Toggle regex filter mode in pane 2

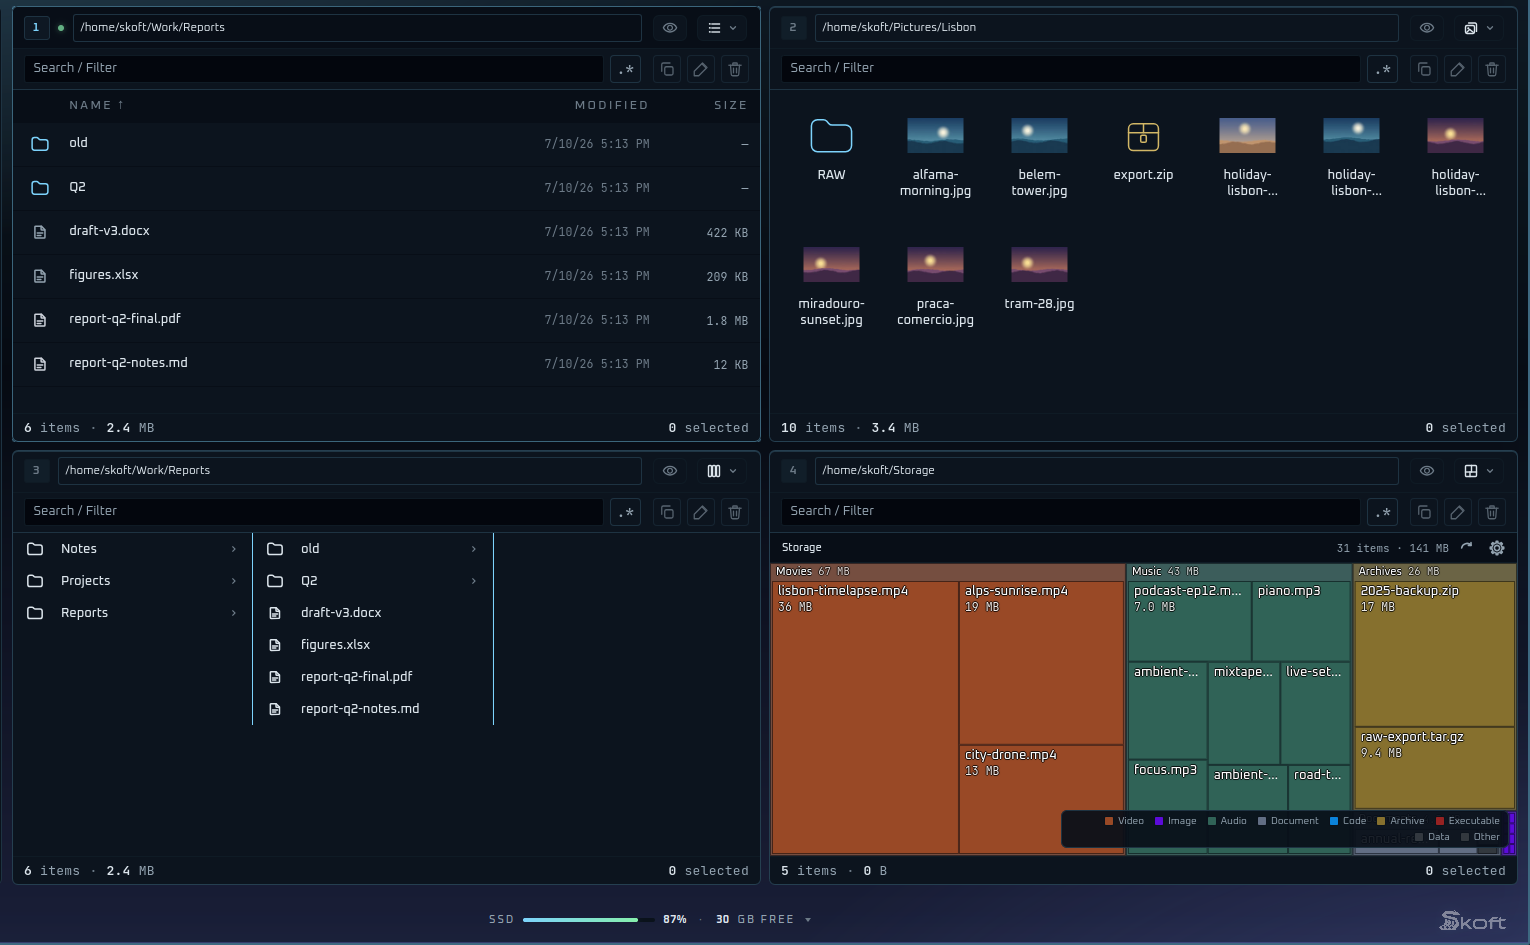(1383, 69)
